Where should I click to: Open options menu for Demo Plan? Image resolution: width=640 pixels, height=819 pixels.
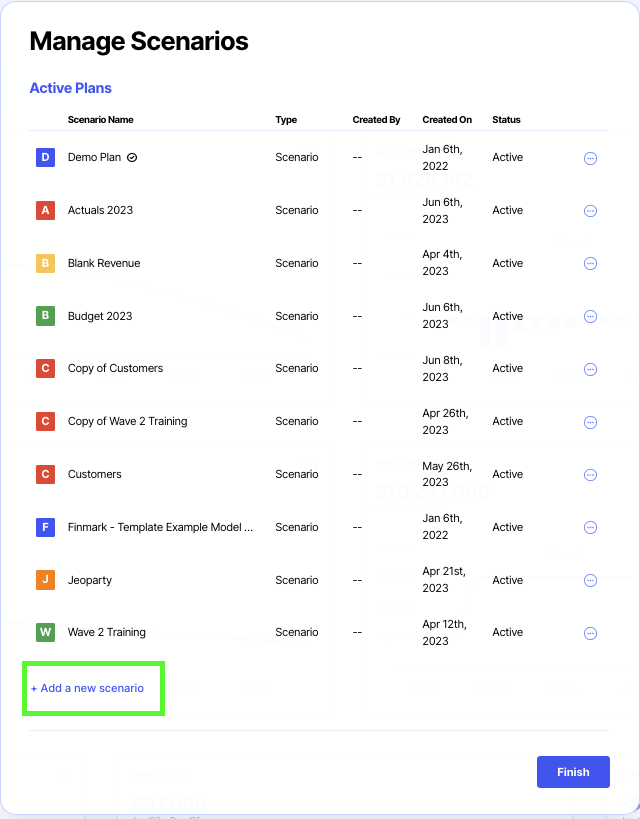590,158
